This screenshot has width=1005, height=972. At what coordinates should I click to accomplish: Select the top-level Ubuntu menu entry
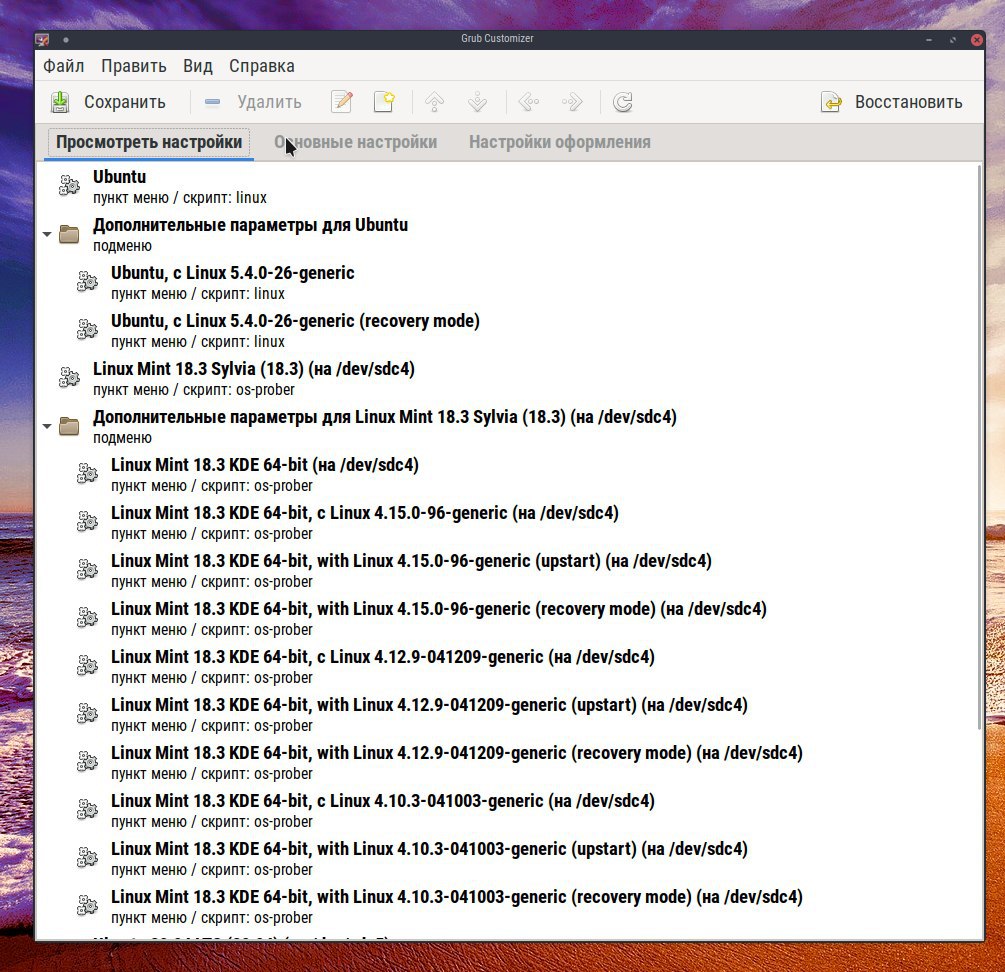507,186
